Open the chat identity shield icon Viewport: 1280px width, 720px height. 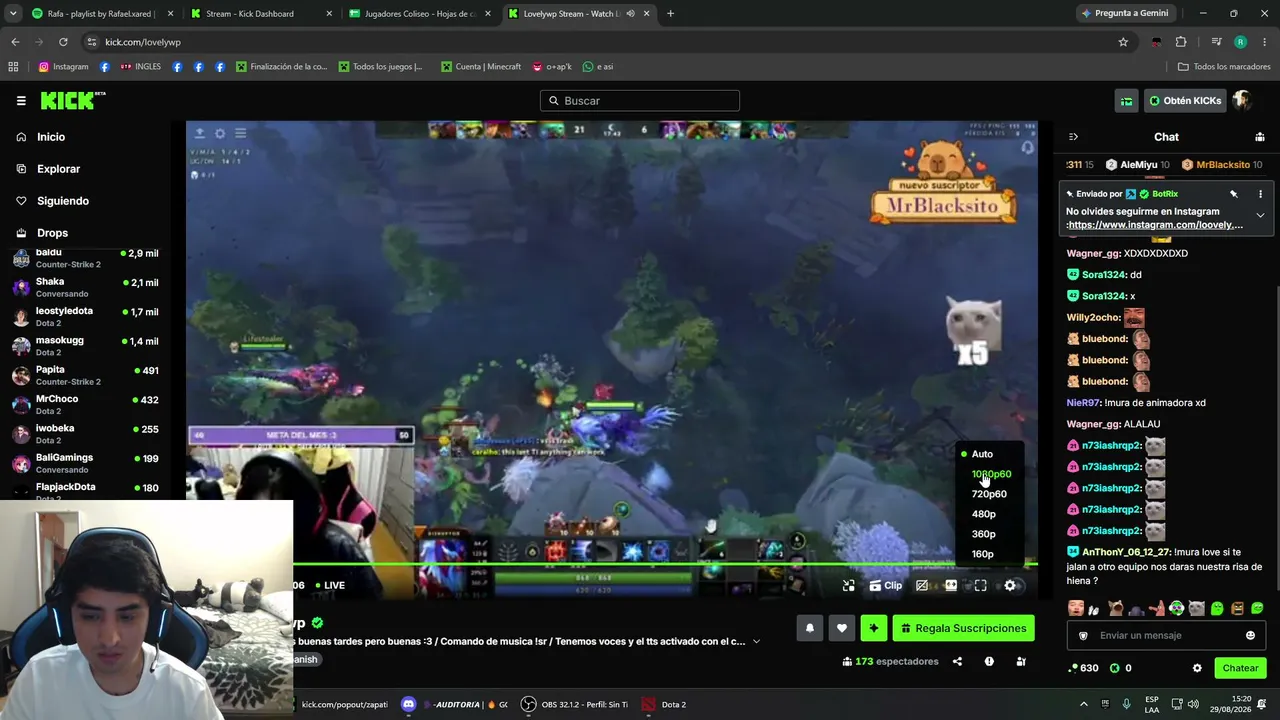pos(1083,635)
